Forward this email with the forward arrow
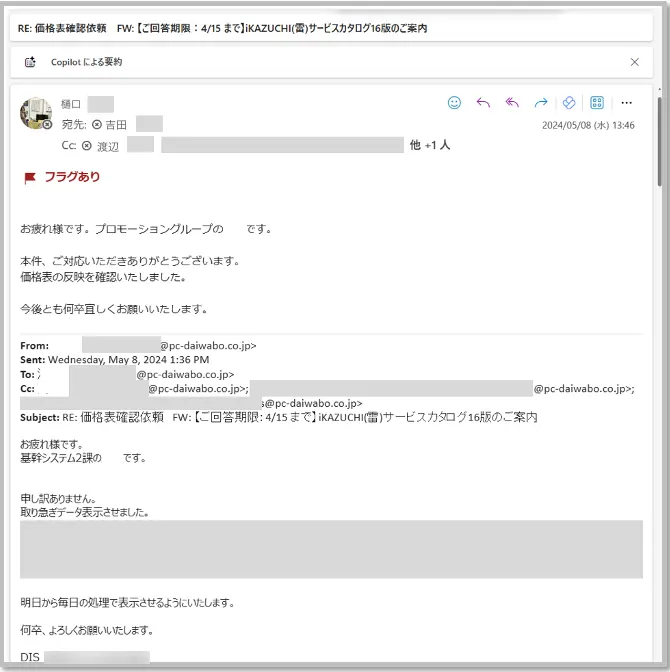 coord(541,103)
